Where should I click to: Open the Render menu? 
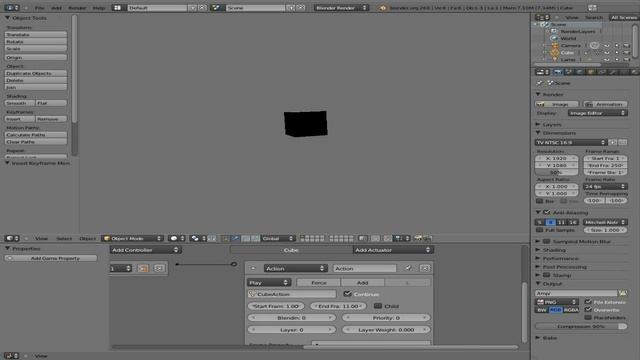pyautogui.click(x=77, y=8)
